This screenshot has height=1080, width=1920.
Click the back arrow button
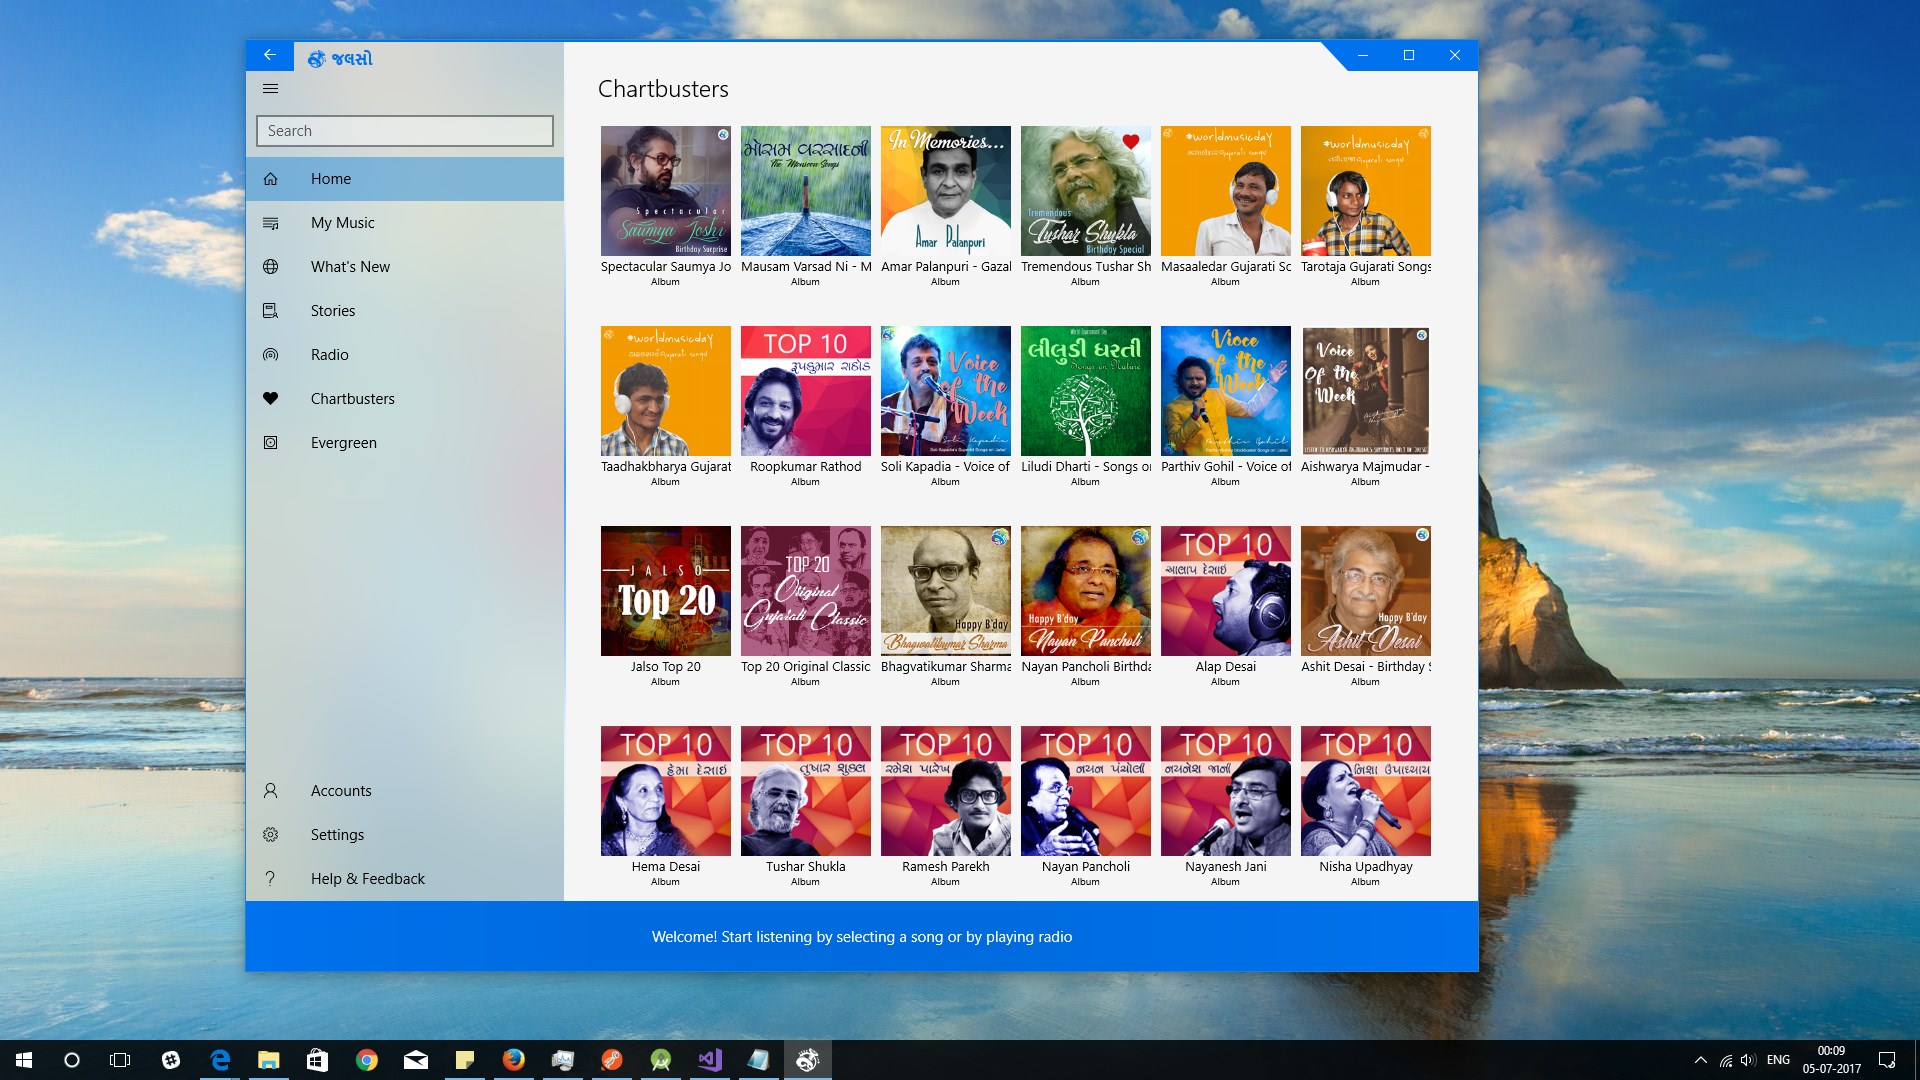pos(270,55)
